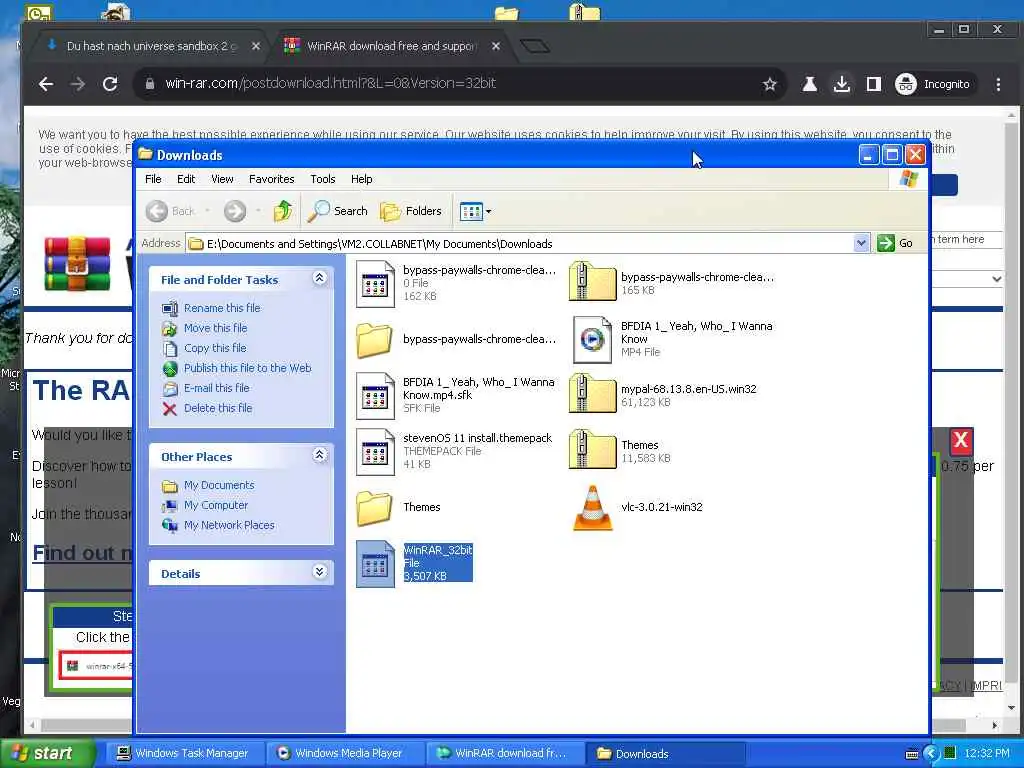This screenshot has width=1024, height=768.
Task: Collapse the File and Folder Tasks panel
Action: pos(319,278)
